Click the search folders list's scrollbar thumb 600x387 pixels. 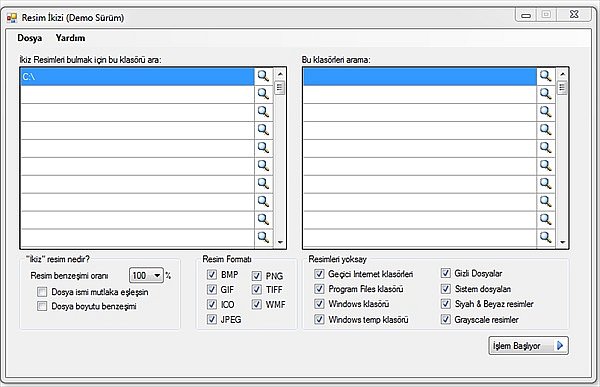[x=280, y=88]
